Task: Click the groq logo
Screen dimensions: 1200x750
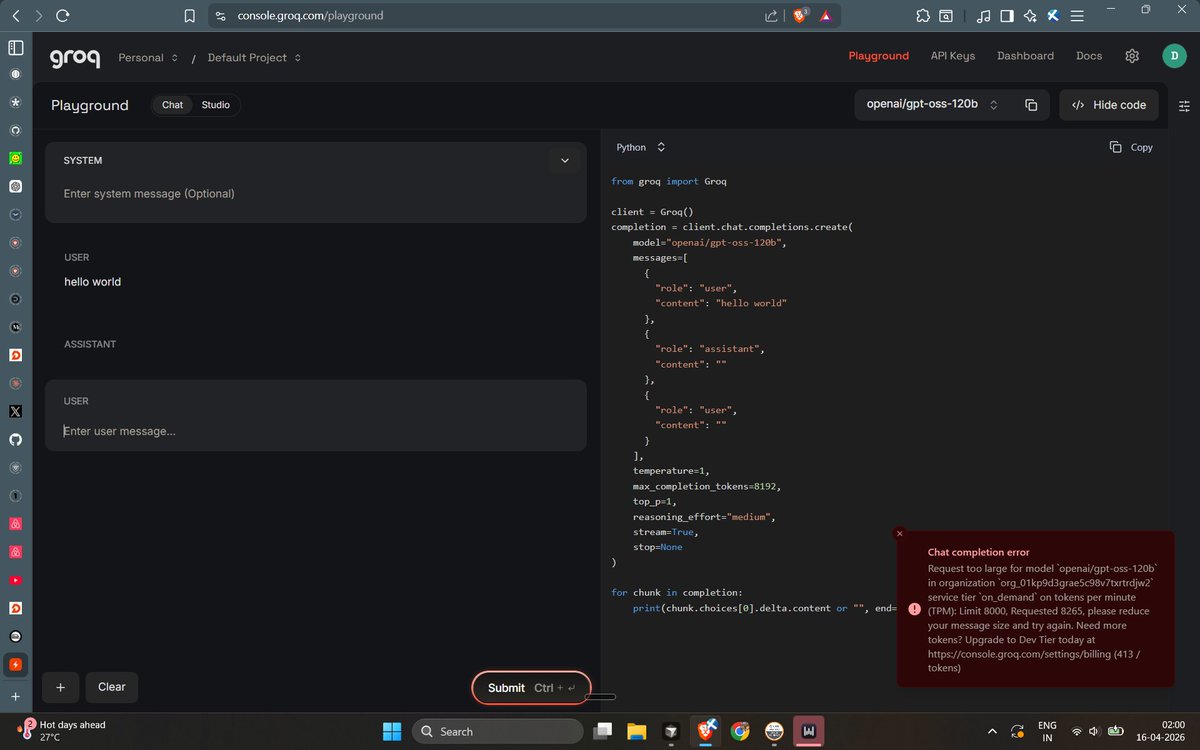Action: (x=75, y=58)
